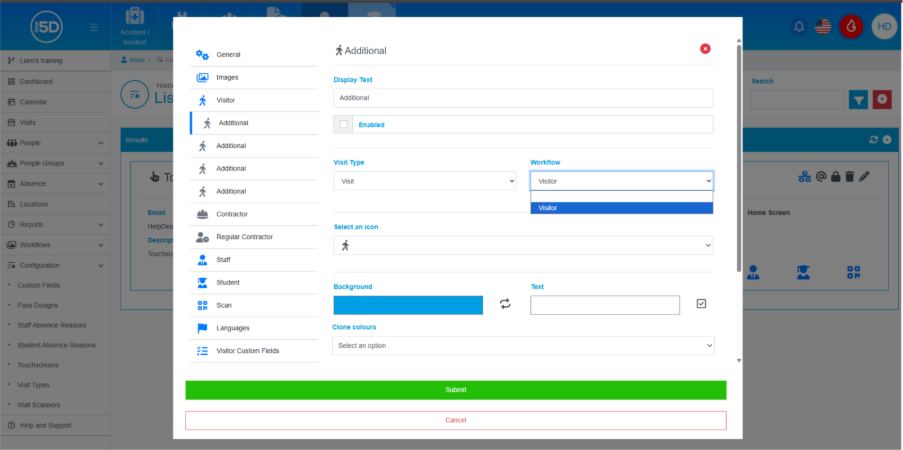Close the Additional dialog with red X
The width and height of the screenshot is (903, 450).
[705, 49]
